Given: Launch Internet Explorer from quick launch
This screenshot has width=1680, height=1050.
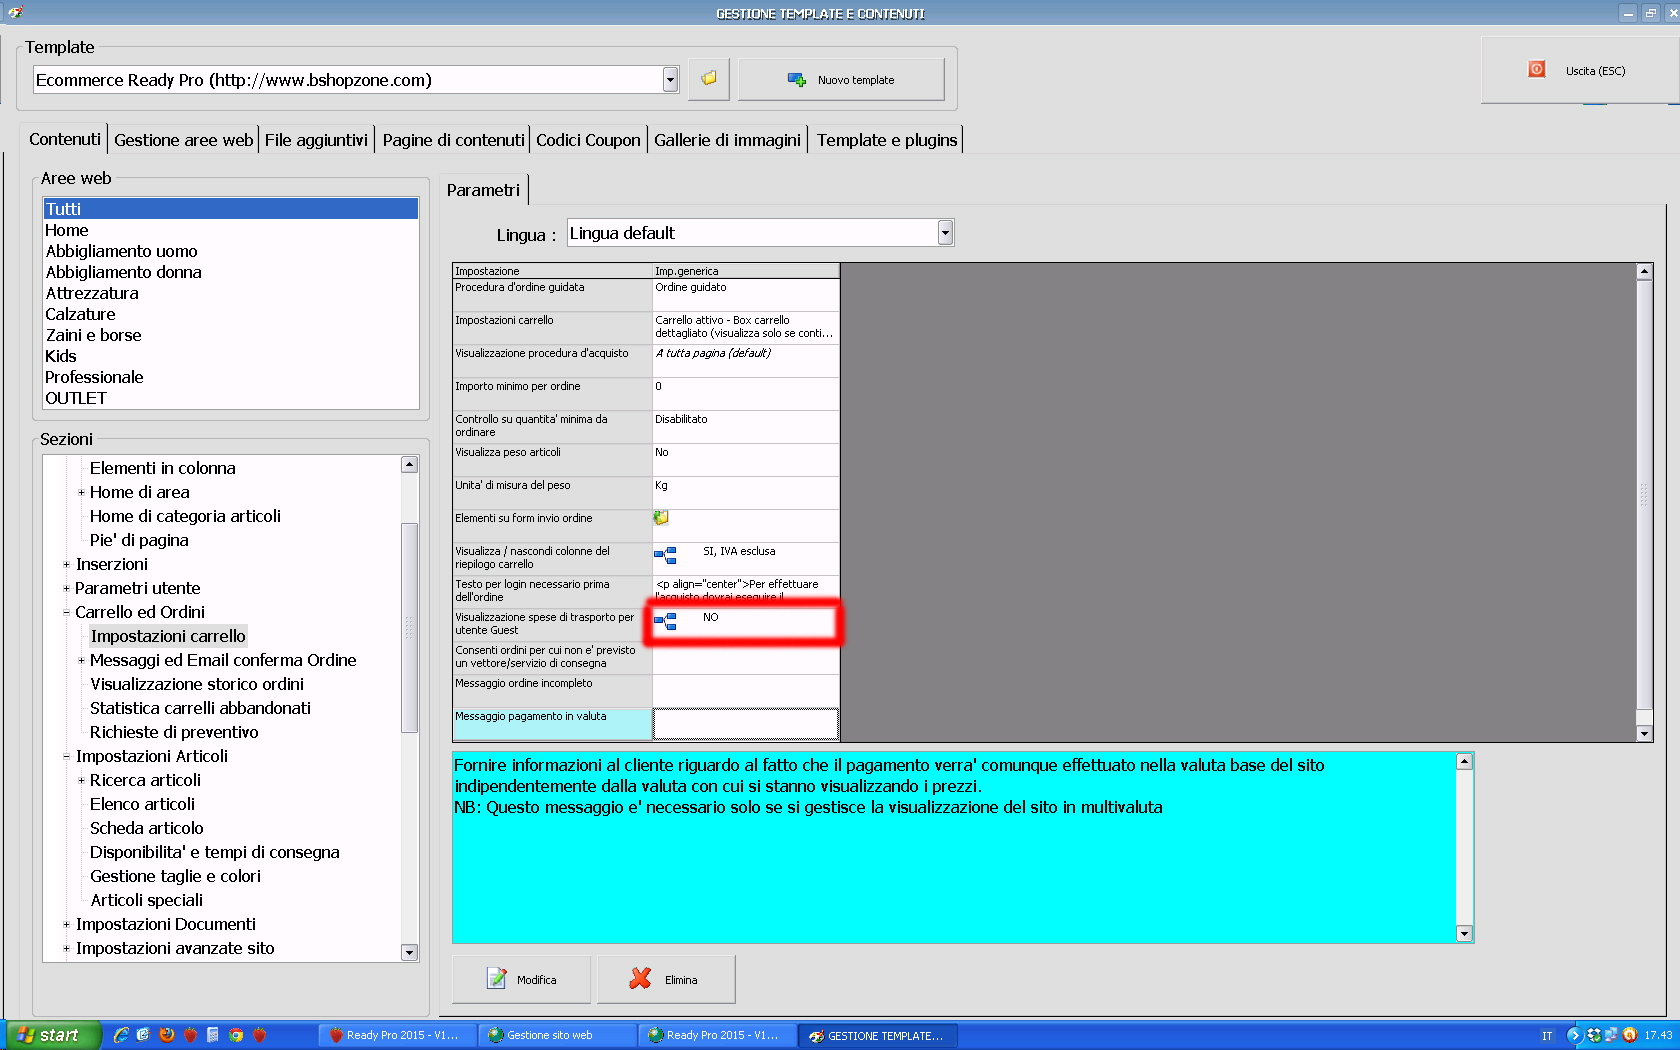Looking at the screenshot, I should point(121,1035).
